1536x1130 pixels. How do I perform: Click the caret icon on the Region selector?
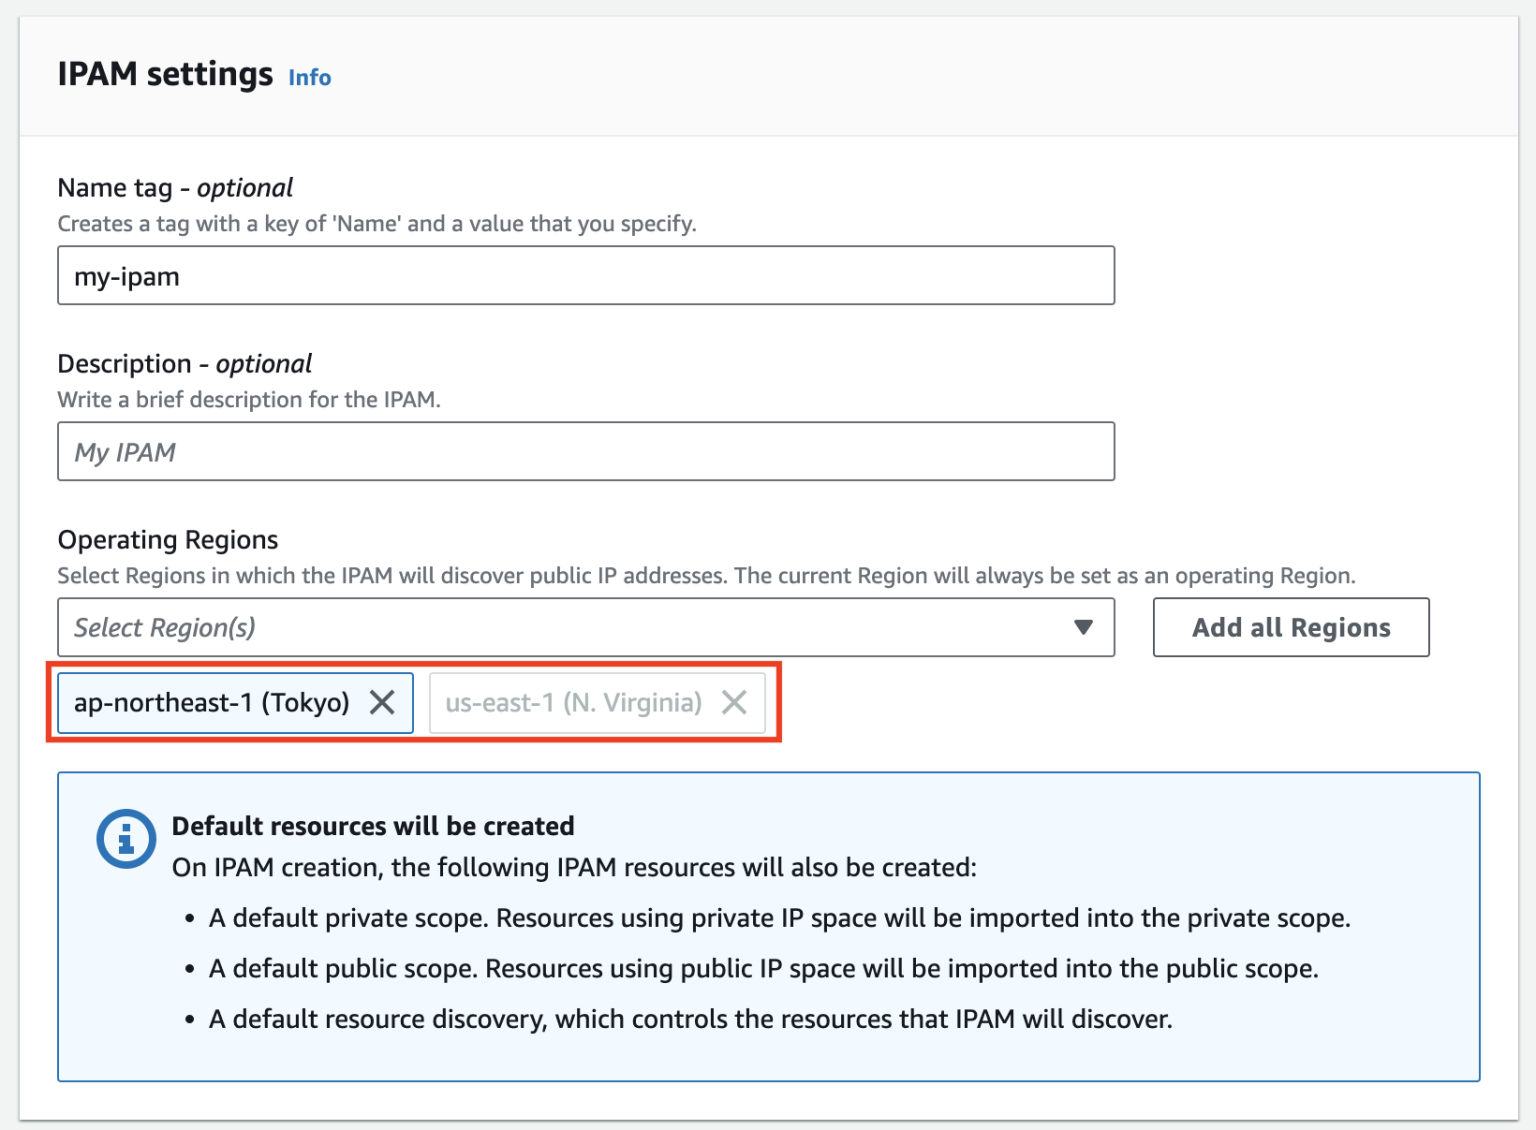tap(1083, 627)
